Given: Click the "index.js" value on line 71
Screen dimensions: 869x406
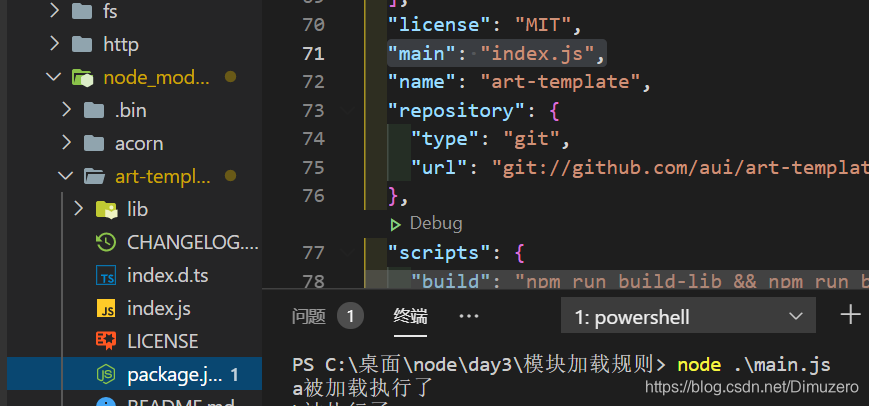Looking at the screenshot, I should click(x=536, y=54).
